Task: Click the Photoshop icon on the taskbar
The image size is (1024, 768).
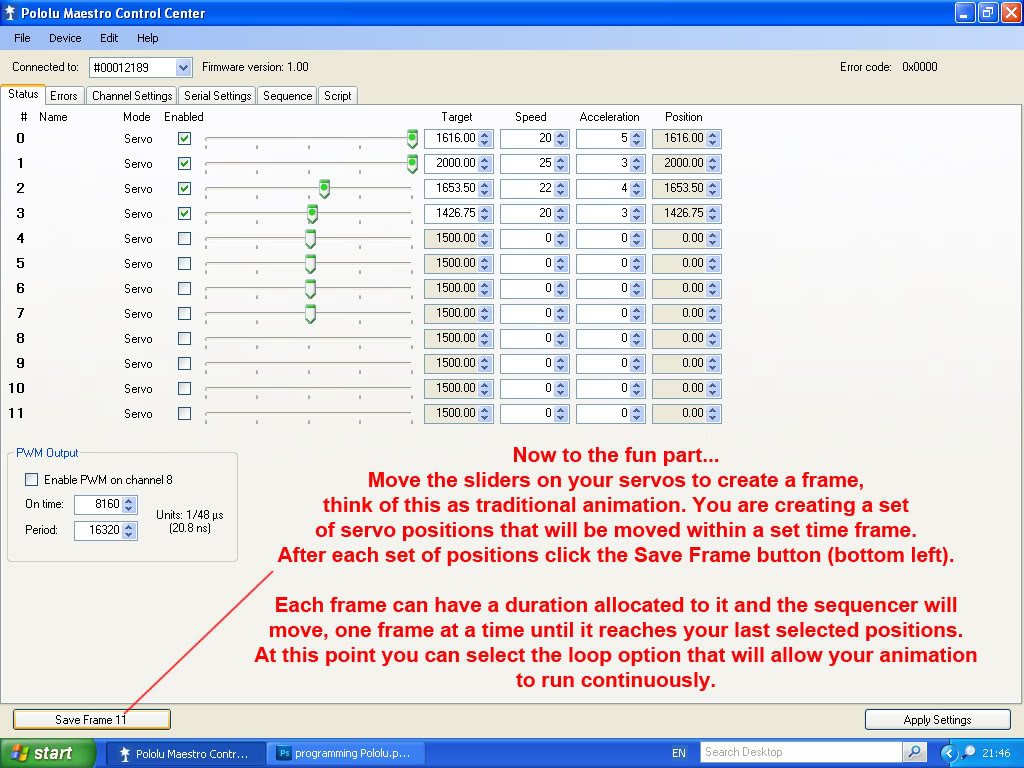Action: [284, 753]
